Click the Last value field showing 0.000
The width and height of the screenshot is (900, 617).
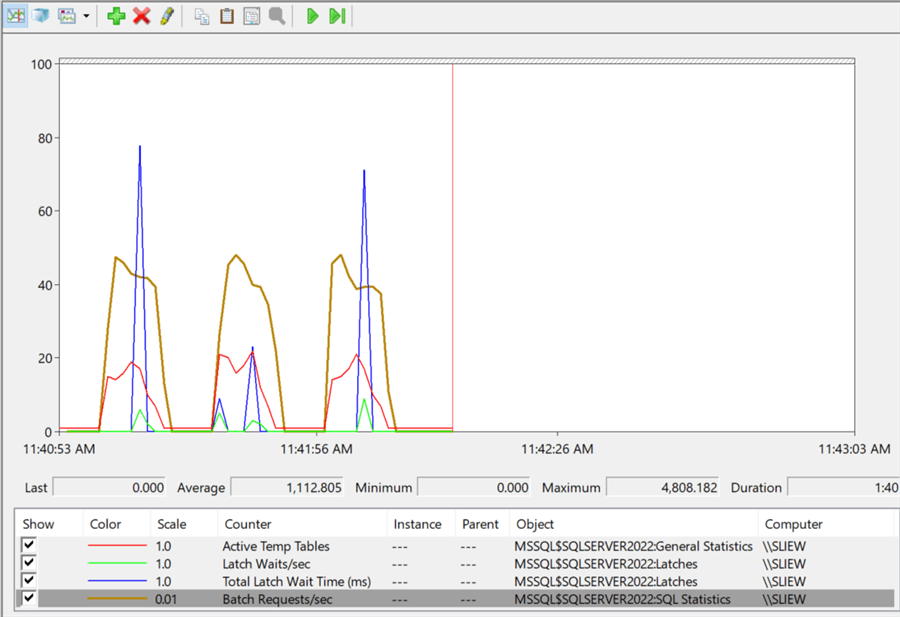109,487
